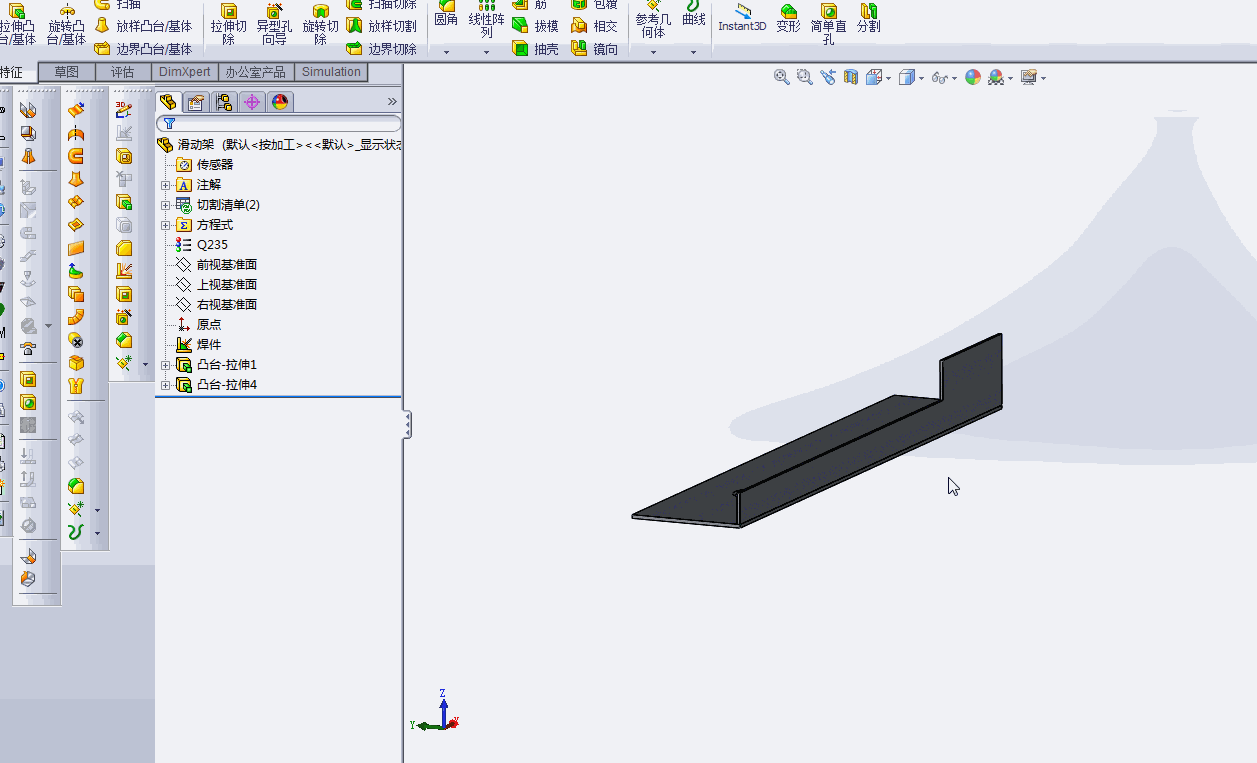
Task: Select the 曲线 curves tool
Action: [x=693, y=14]
